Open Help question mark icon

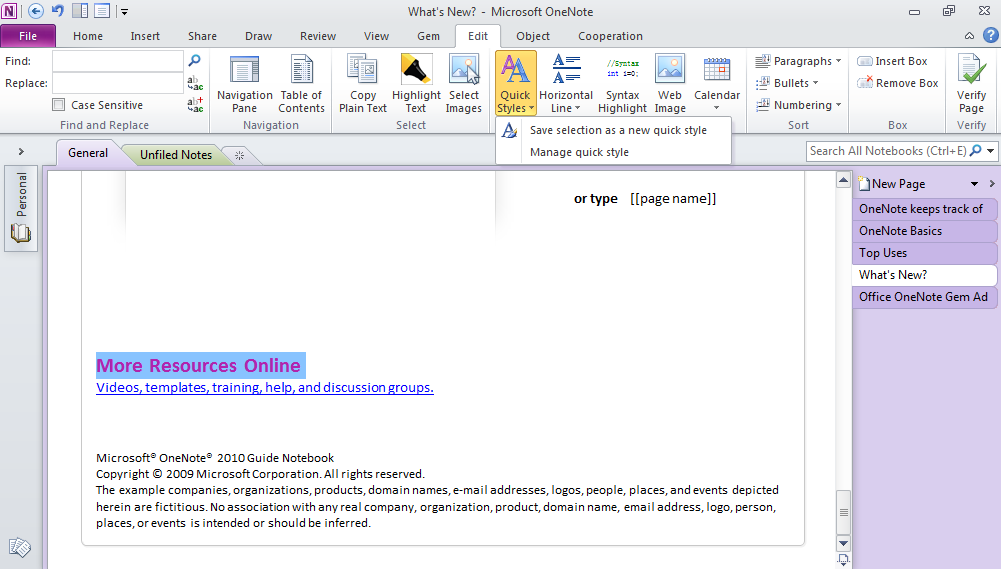coord(991,36)
